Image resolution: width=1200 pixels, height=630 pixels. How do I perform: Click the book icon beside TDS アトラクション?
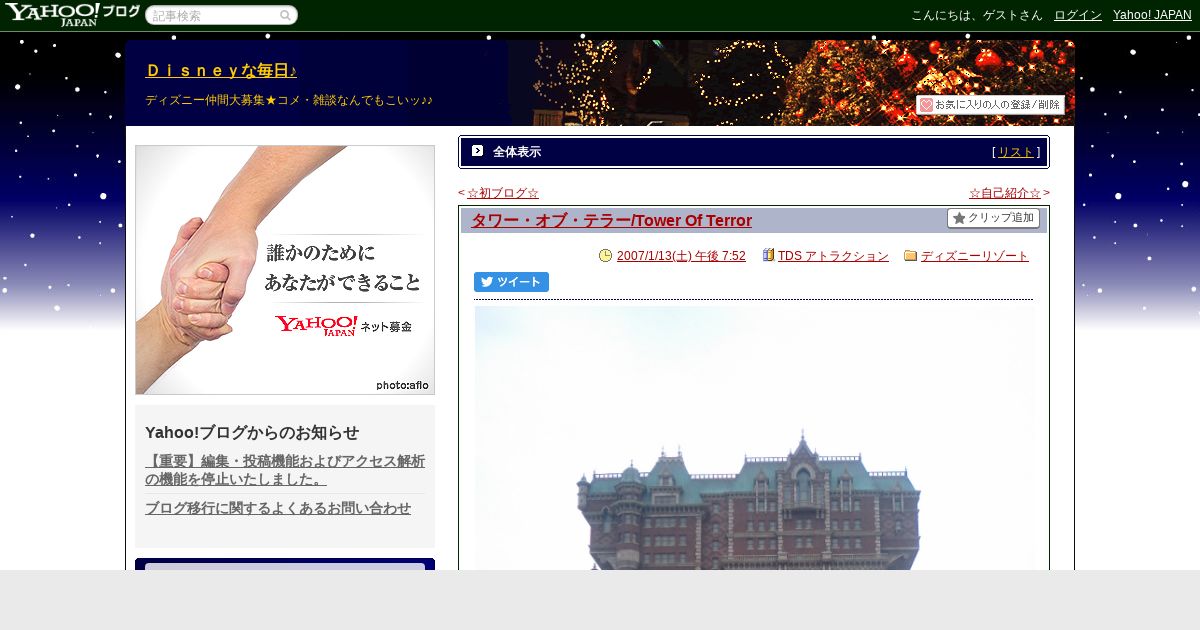click(x=768, y=255)
